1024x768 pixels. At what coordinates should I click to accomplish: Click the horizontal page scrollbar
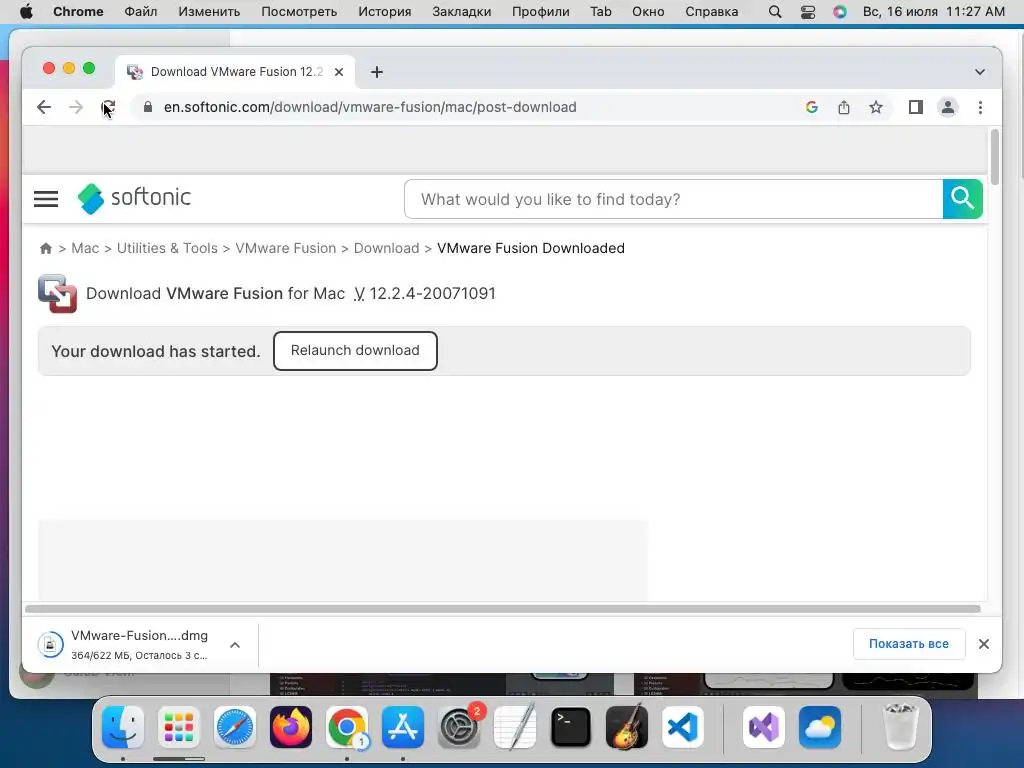[x=503, y=609]
